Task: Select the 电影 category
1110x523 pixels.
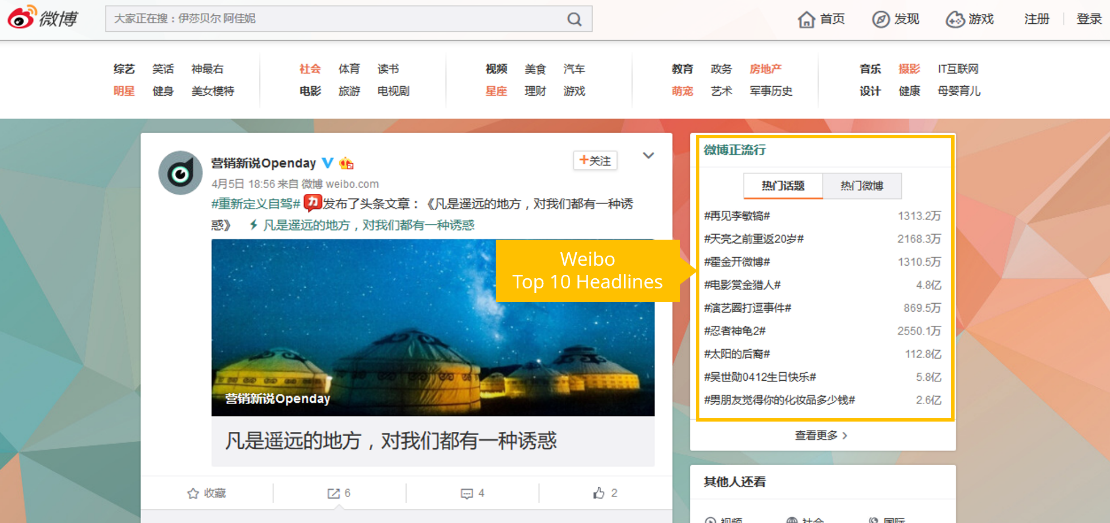Action: (310, 91)
